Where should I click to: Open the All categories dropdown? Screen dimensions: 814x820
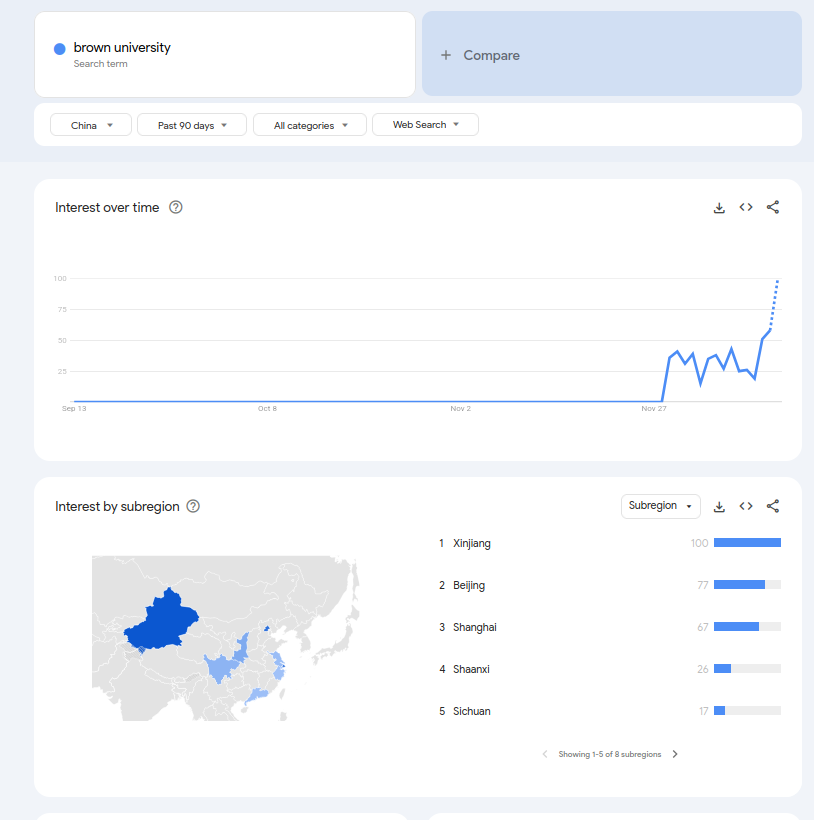click(x=310, y=125)
